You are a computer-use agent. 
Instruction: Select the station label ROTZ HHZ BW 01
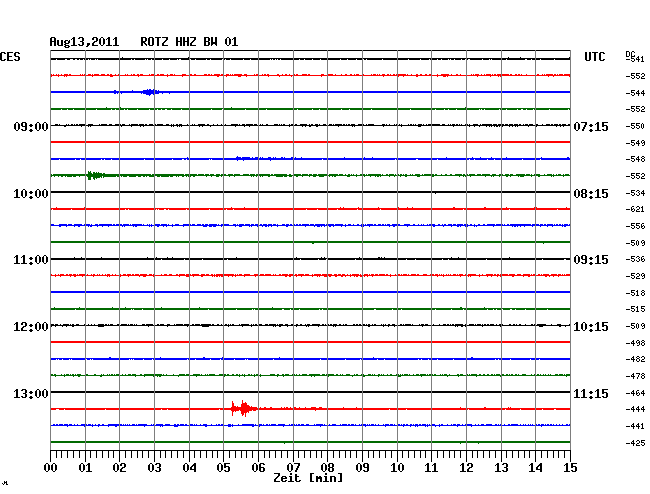click(189, 42)
